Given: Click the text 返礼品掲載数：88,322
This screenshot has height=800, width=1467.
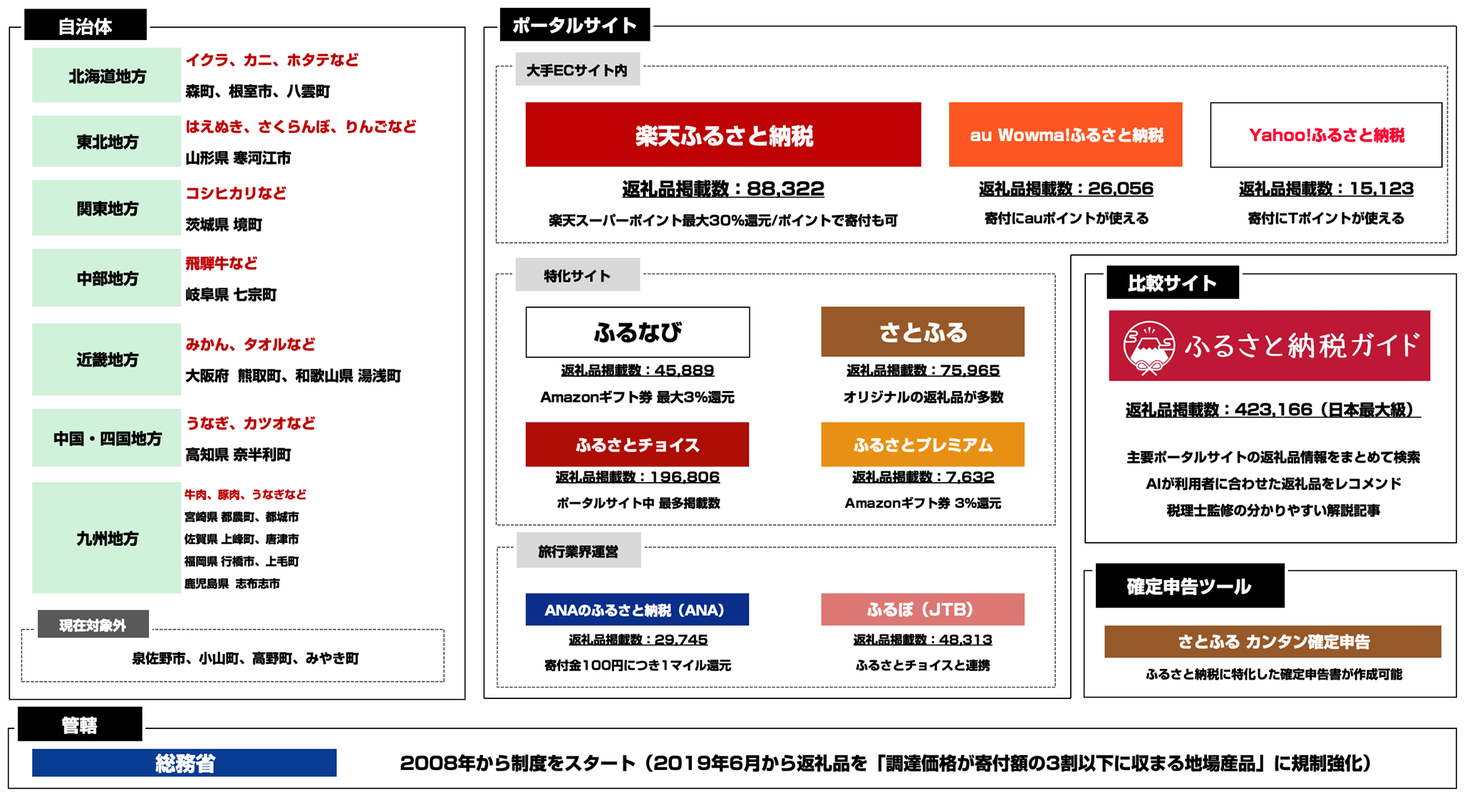Looking at the screenshot, I should coord(723,188).
